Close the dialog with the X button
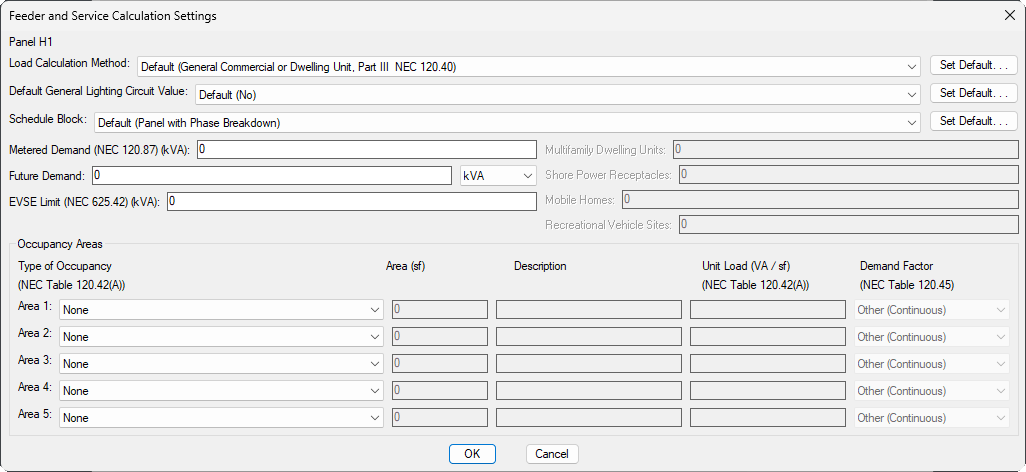 [1009, 16]
